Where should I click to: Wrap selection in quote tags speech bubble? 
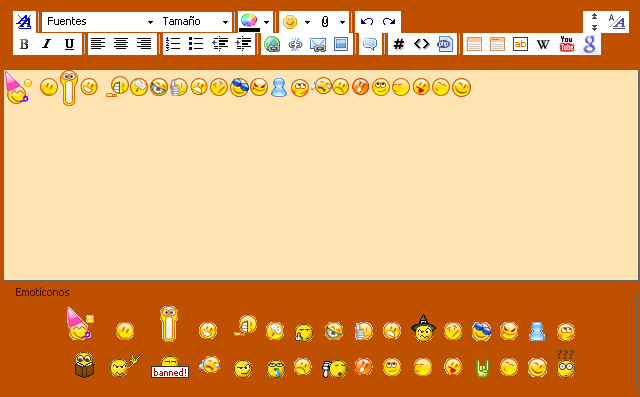(x=370, y=44)
